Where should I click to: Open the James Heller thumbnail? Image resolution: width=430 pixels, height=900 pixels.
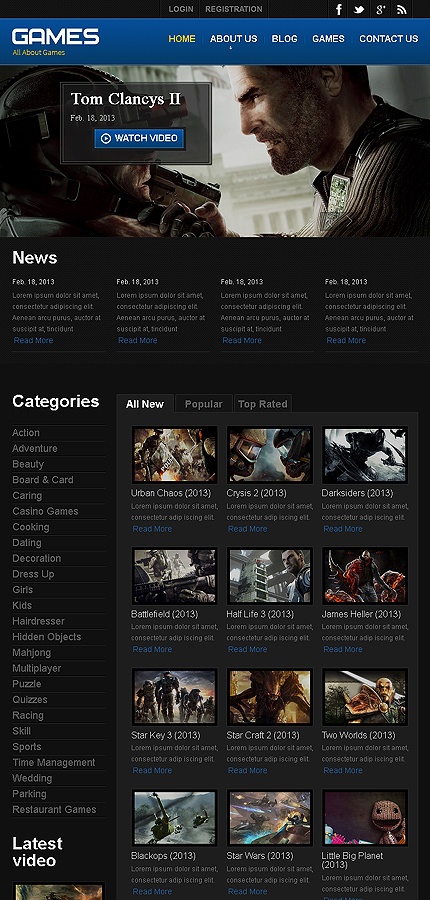click(365, 576)
